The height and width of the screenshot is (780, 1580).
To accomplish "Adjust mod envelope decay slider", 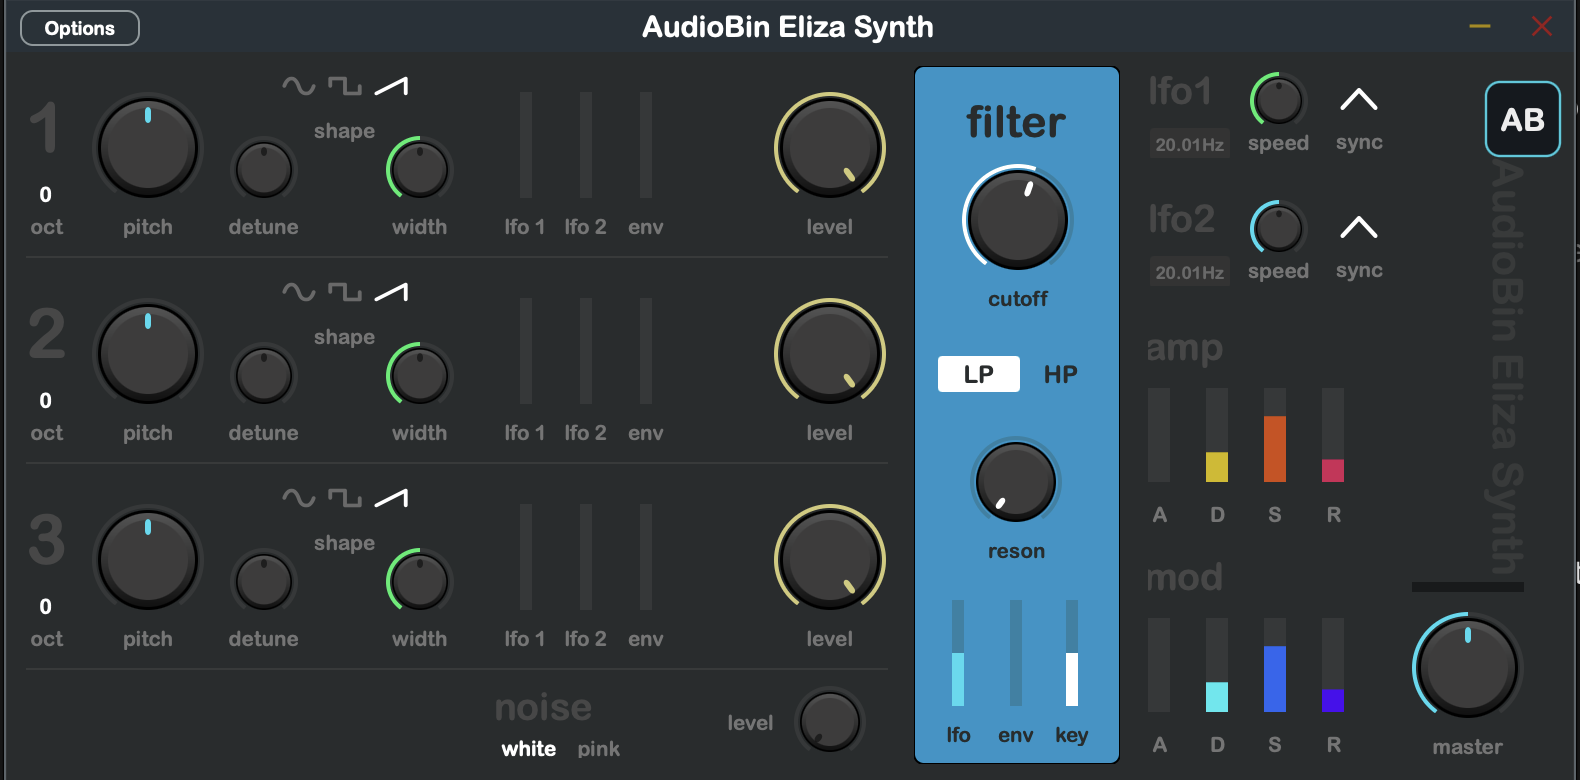I will tap(1217, 665).
